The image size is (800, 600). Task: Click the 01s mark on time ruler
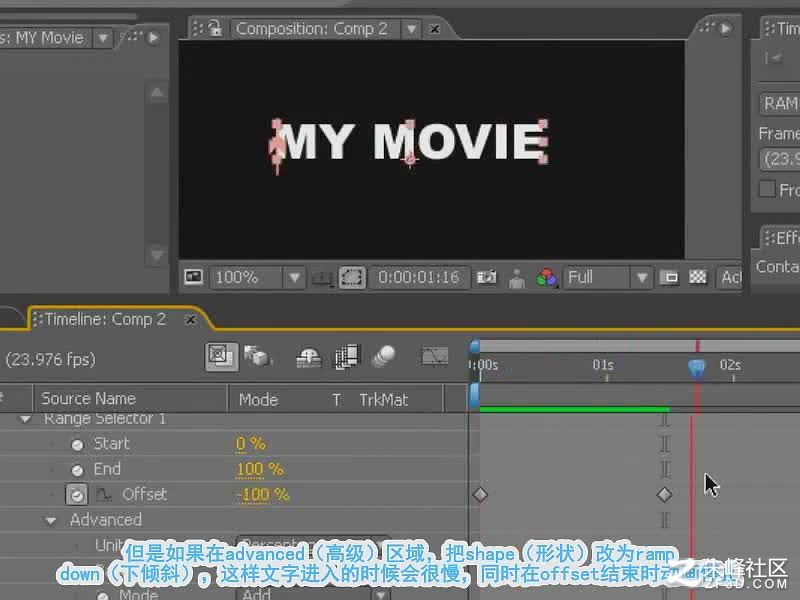click(603, 365)
